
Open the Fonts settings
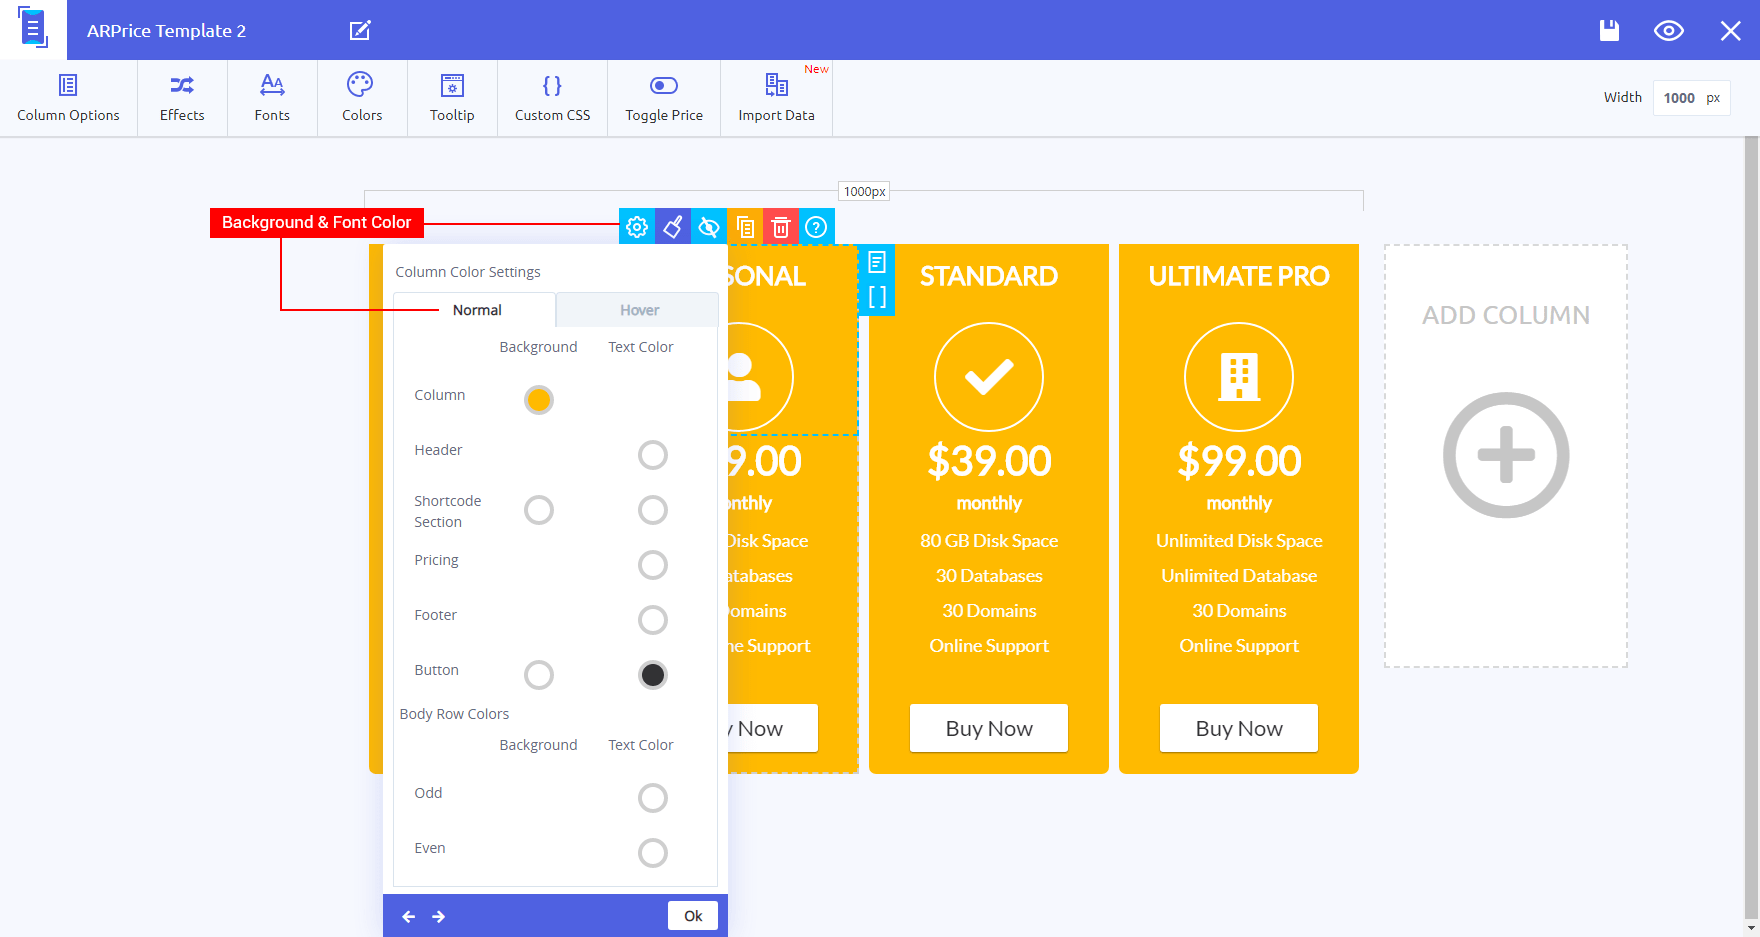click(272, 98)
